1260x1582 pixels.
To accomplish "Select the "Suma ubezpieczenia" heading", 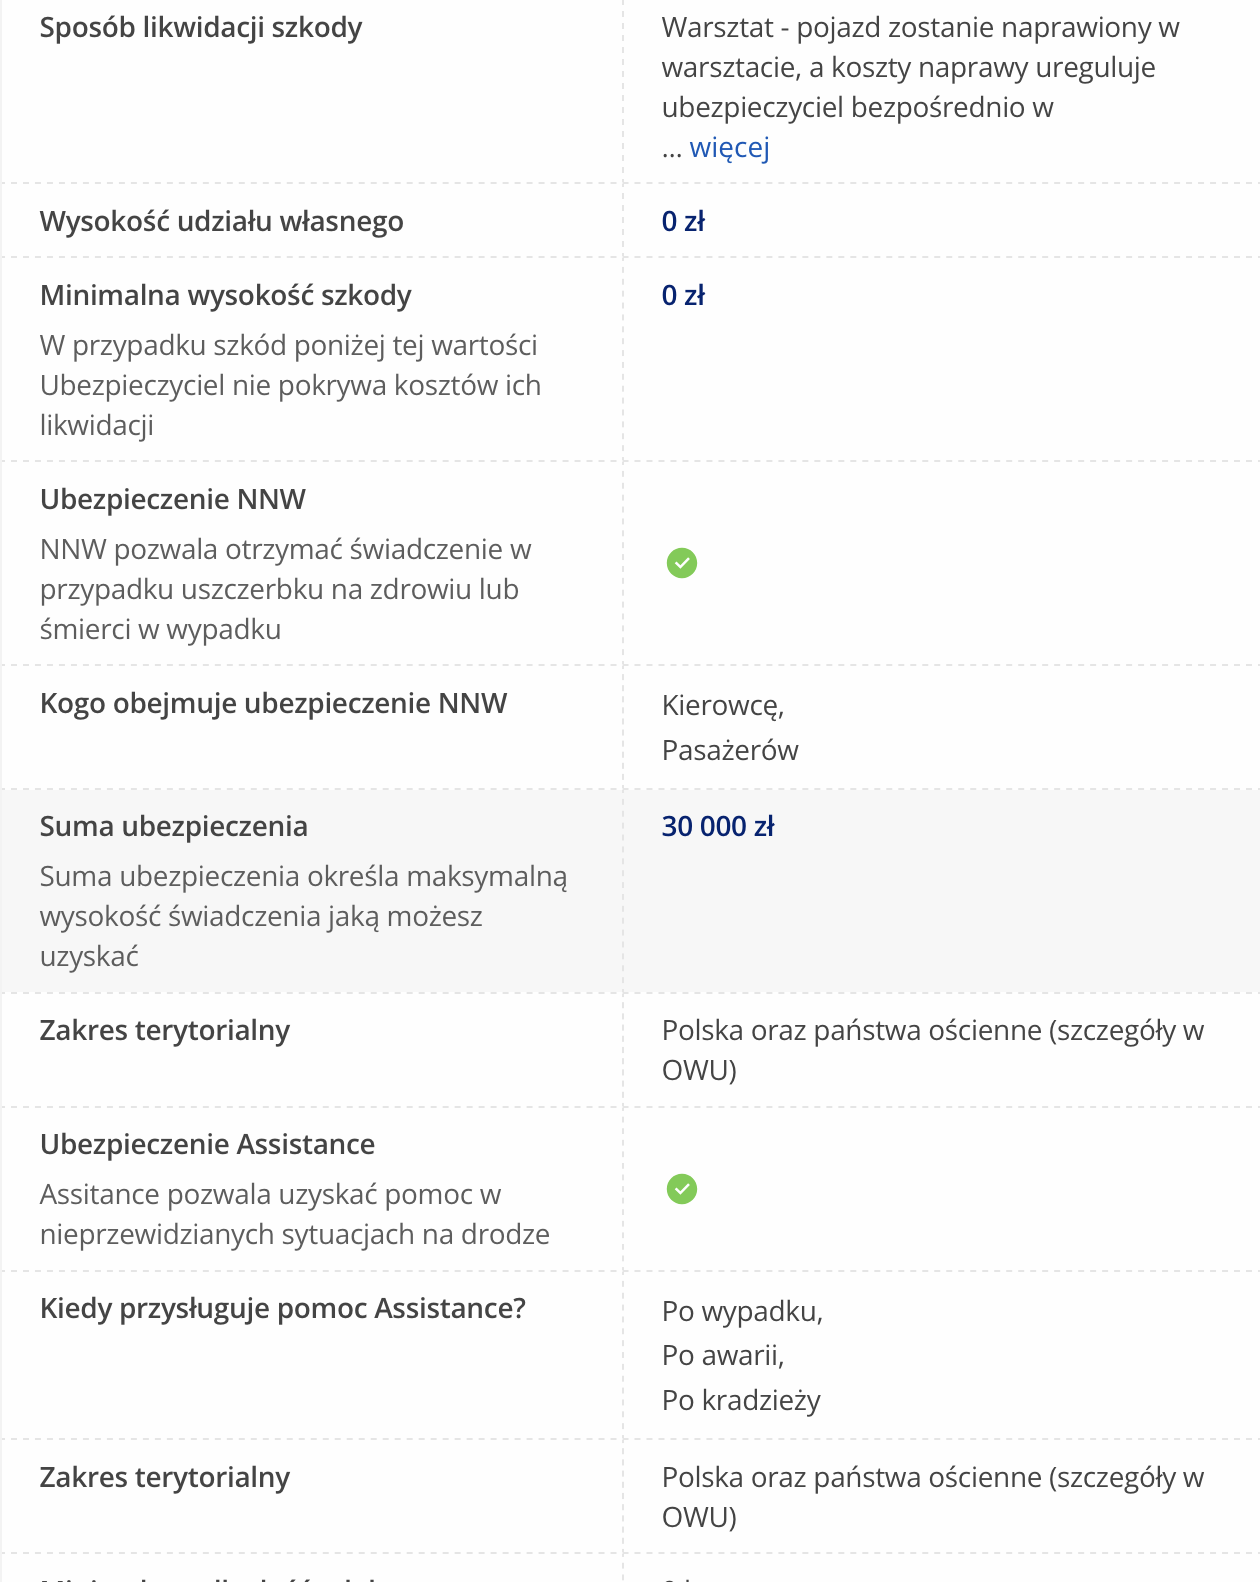I will point(173,826).
